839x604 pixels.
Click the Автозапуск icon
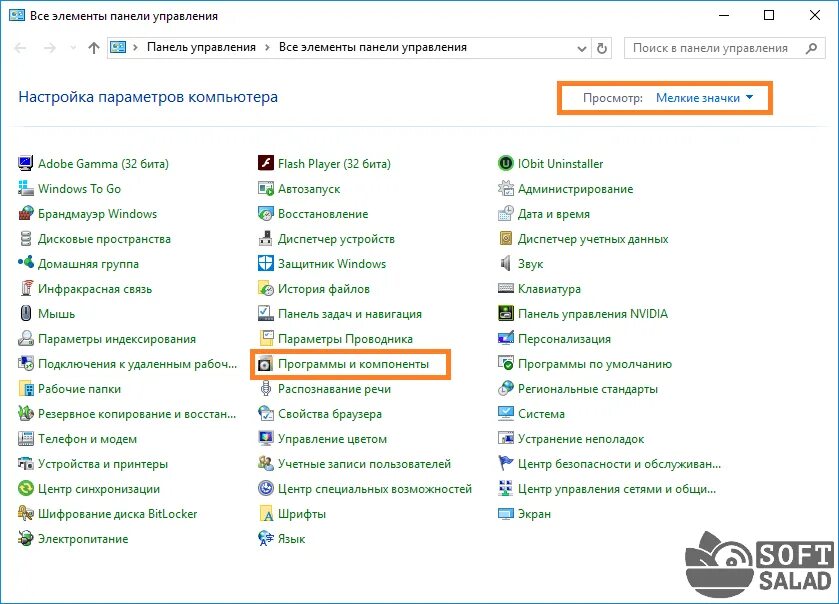click(x=265, y=188)
